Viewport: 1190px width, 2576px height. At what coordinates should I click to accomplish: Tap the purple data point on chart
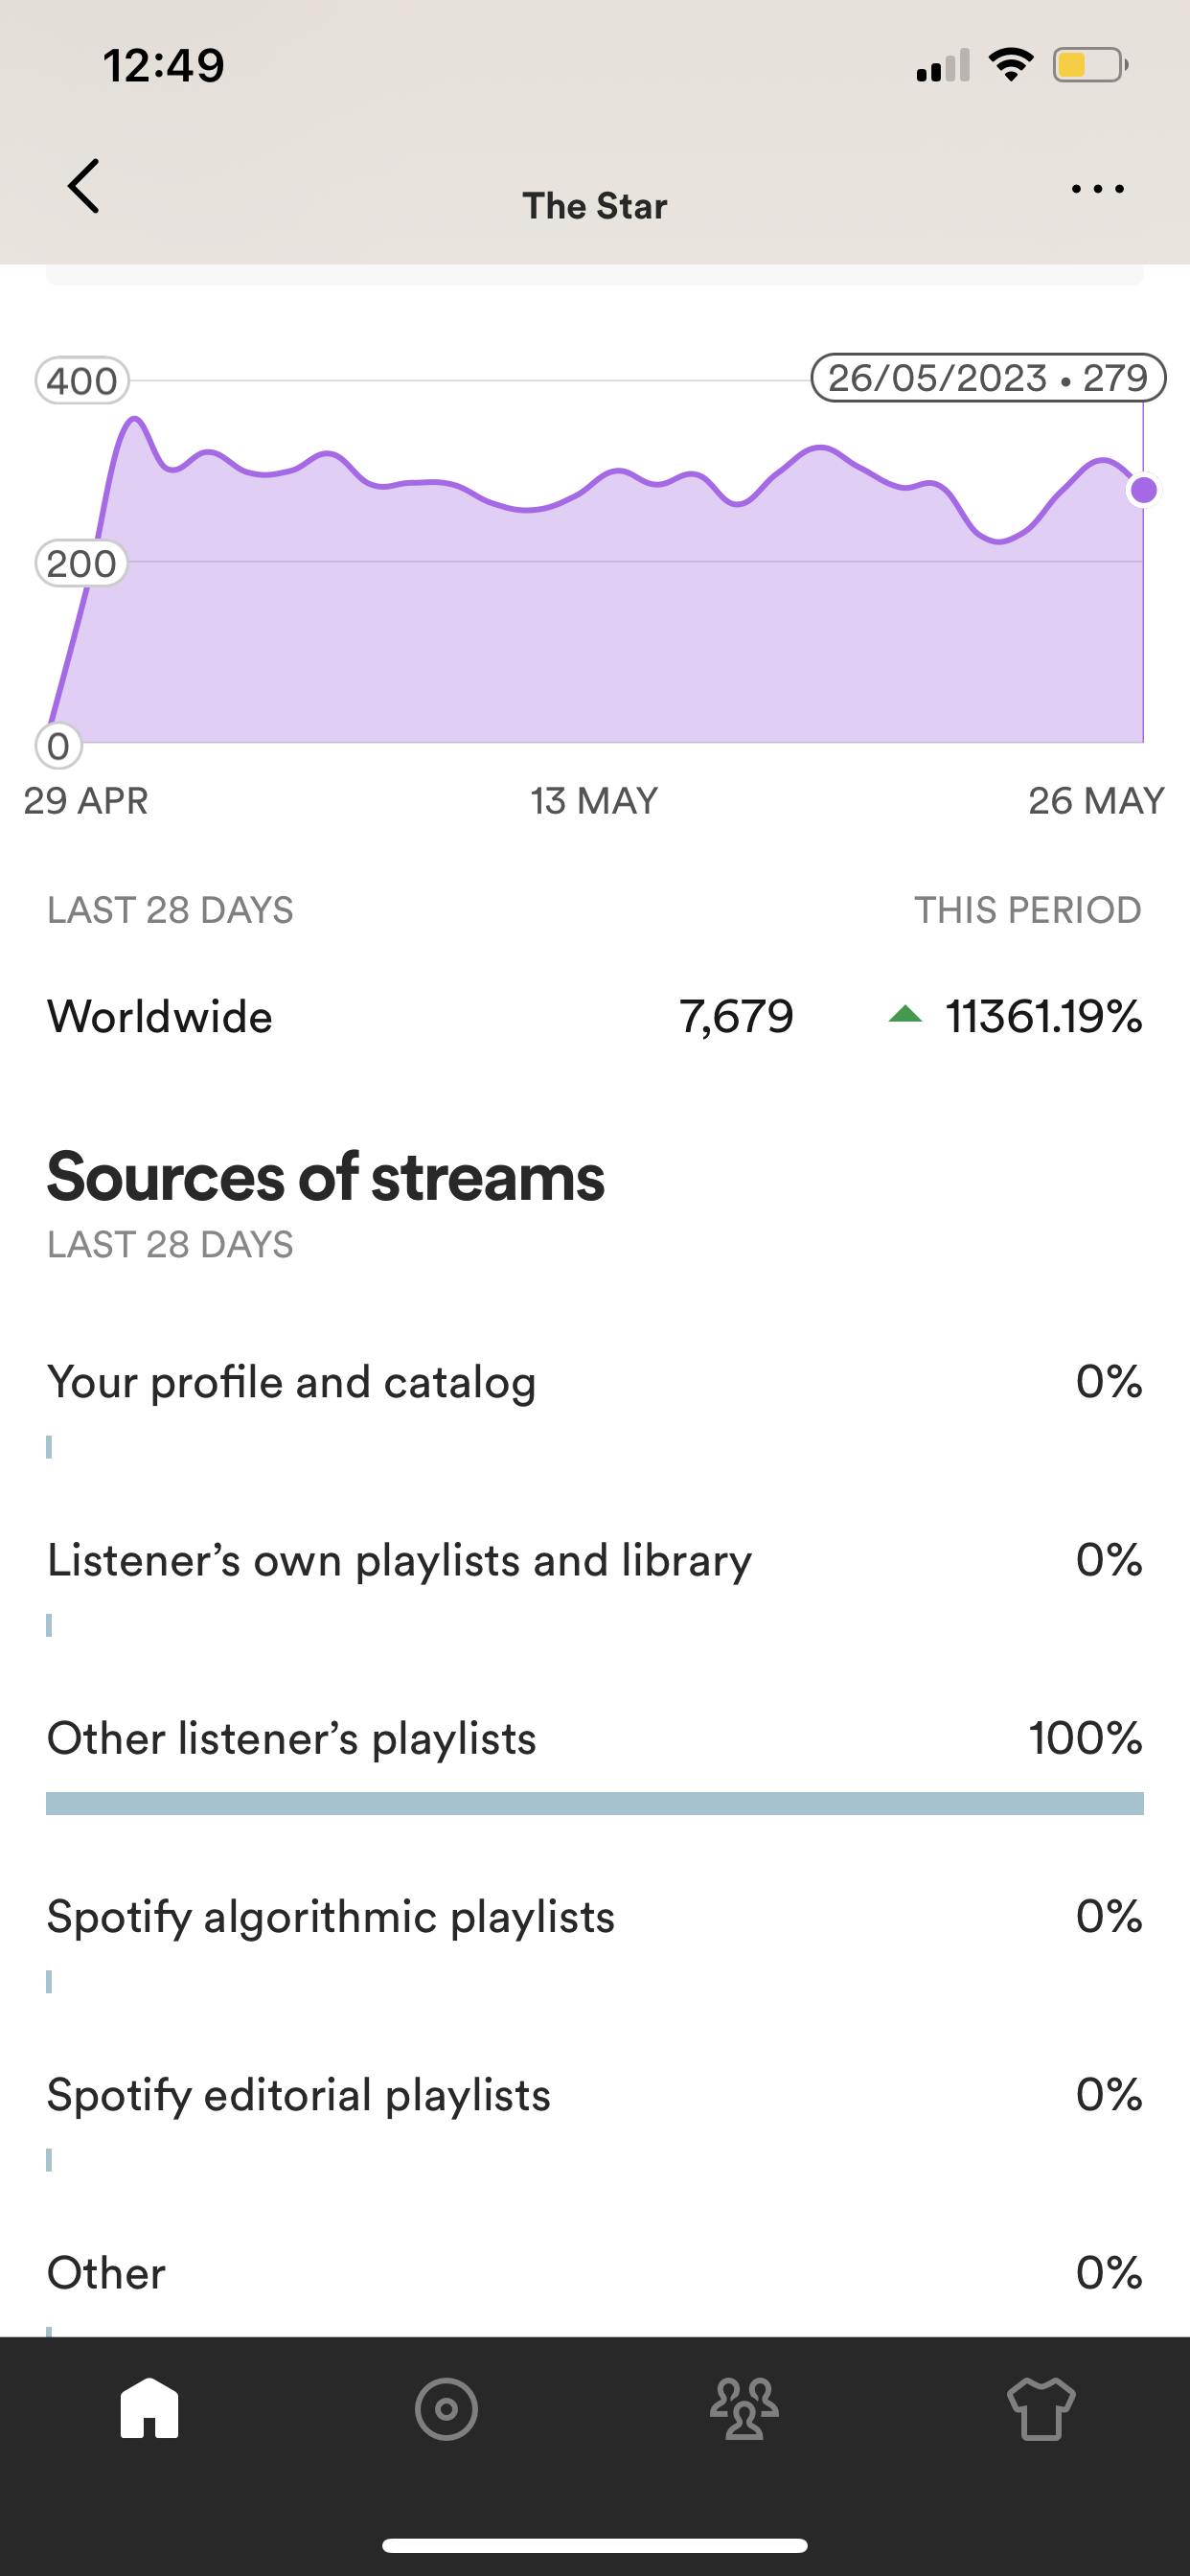[x=1143, y=490]
